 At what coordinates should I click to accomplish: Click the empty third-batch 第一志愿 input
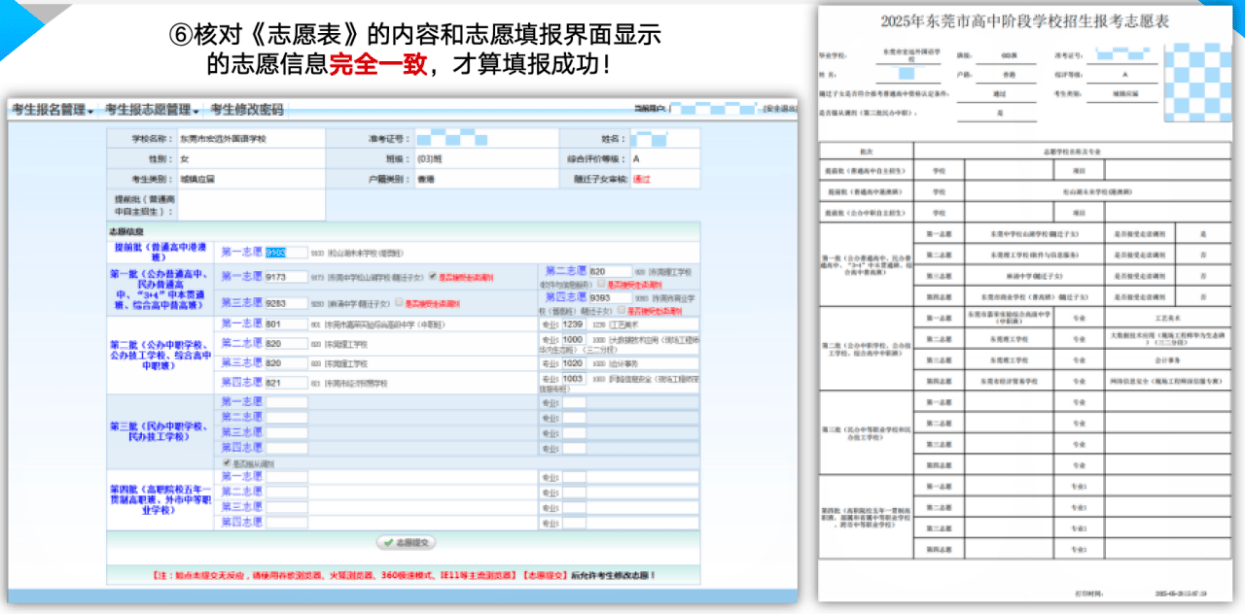pos(286,402)
